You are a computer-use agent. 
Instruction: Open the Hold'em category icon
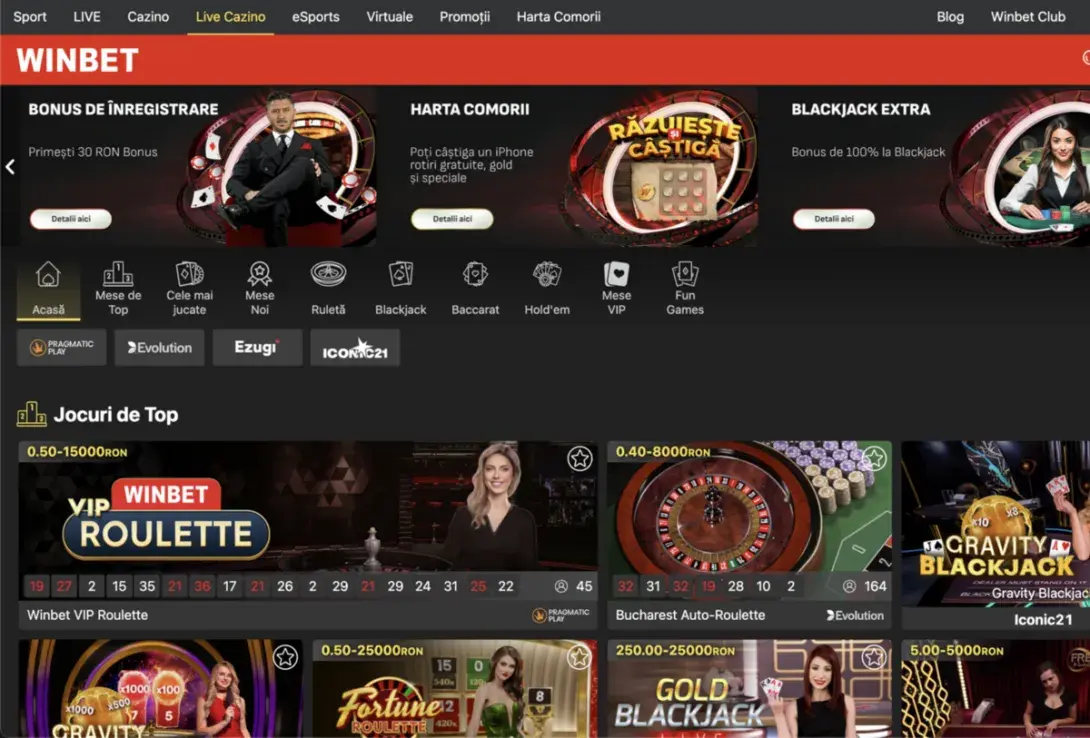[x=547, y=288]
